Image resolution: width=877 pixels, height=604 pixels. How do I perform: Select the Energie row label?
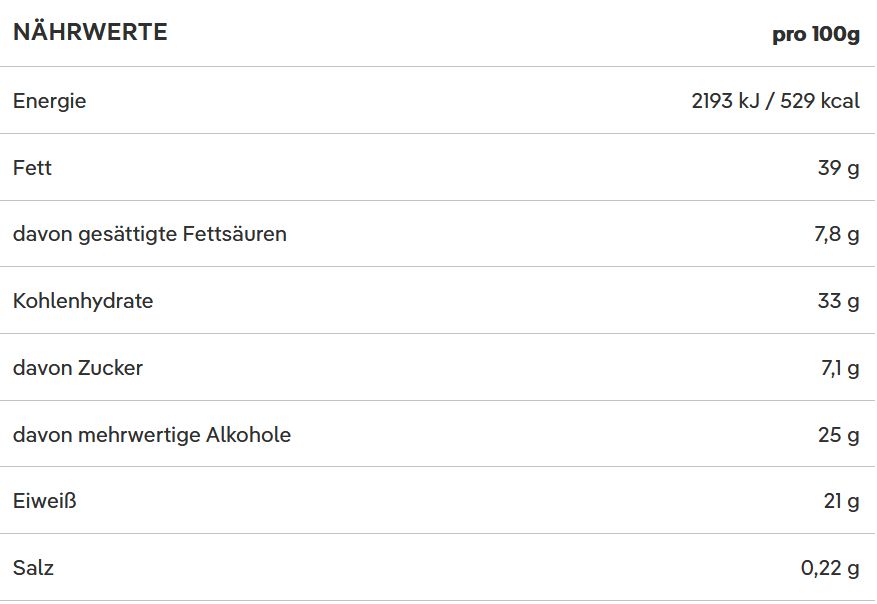click(x=49, y=101)
